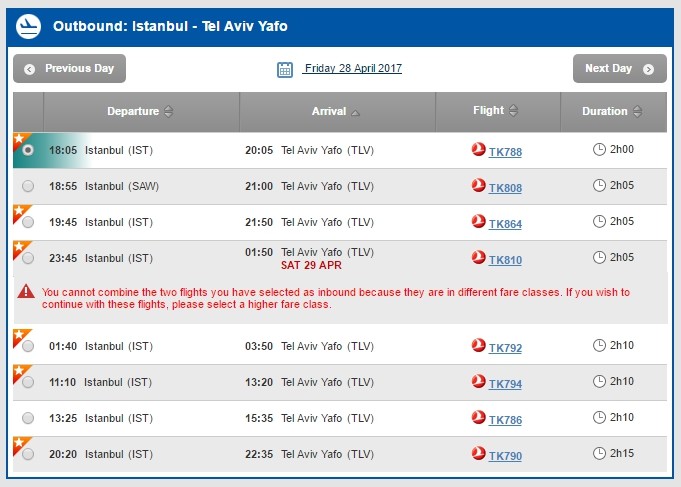Click the clock icon for the 2h00 duration
Image resolution: width=681 pixels, height=487 pixels.
[x=599, y=150]
